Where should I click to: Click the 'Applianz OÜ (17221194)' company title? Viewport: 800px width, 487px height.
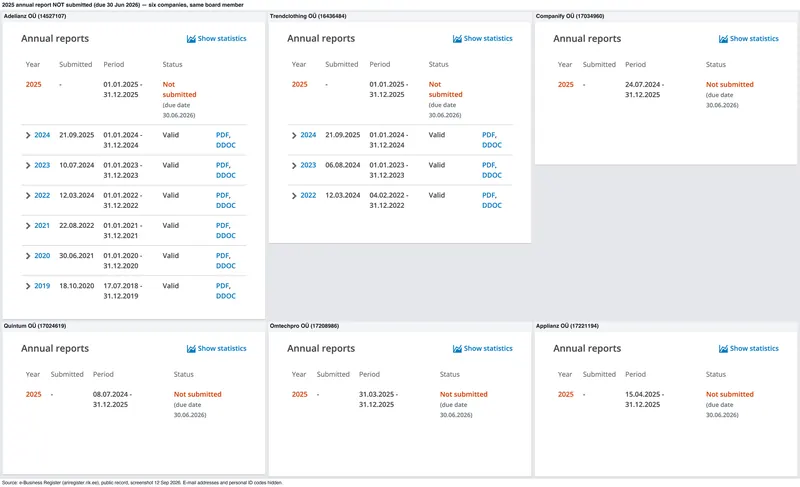[567, 326]
